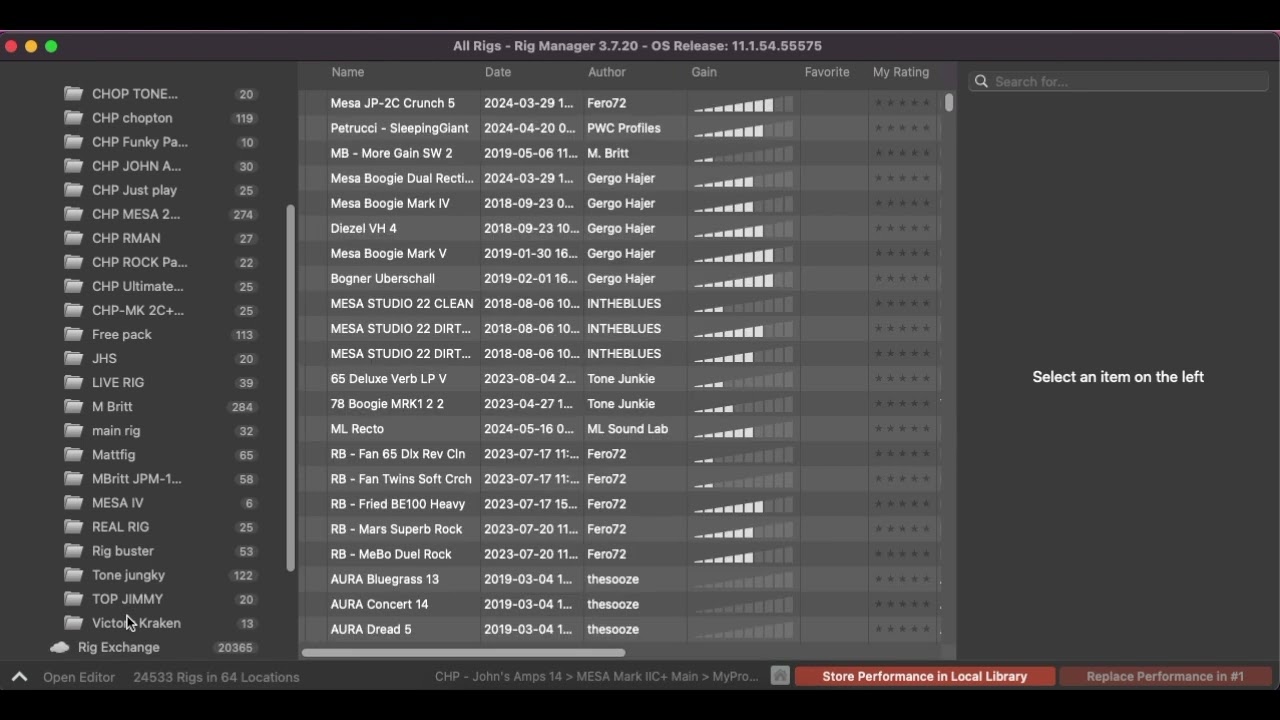This screenshot has width=1280, height=720.
Task: Set the star rating for ML Recto
Action: tap(902, 429)
